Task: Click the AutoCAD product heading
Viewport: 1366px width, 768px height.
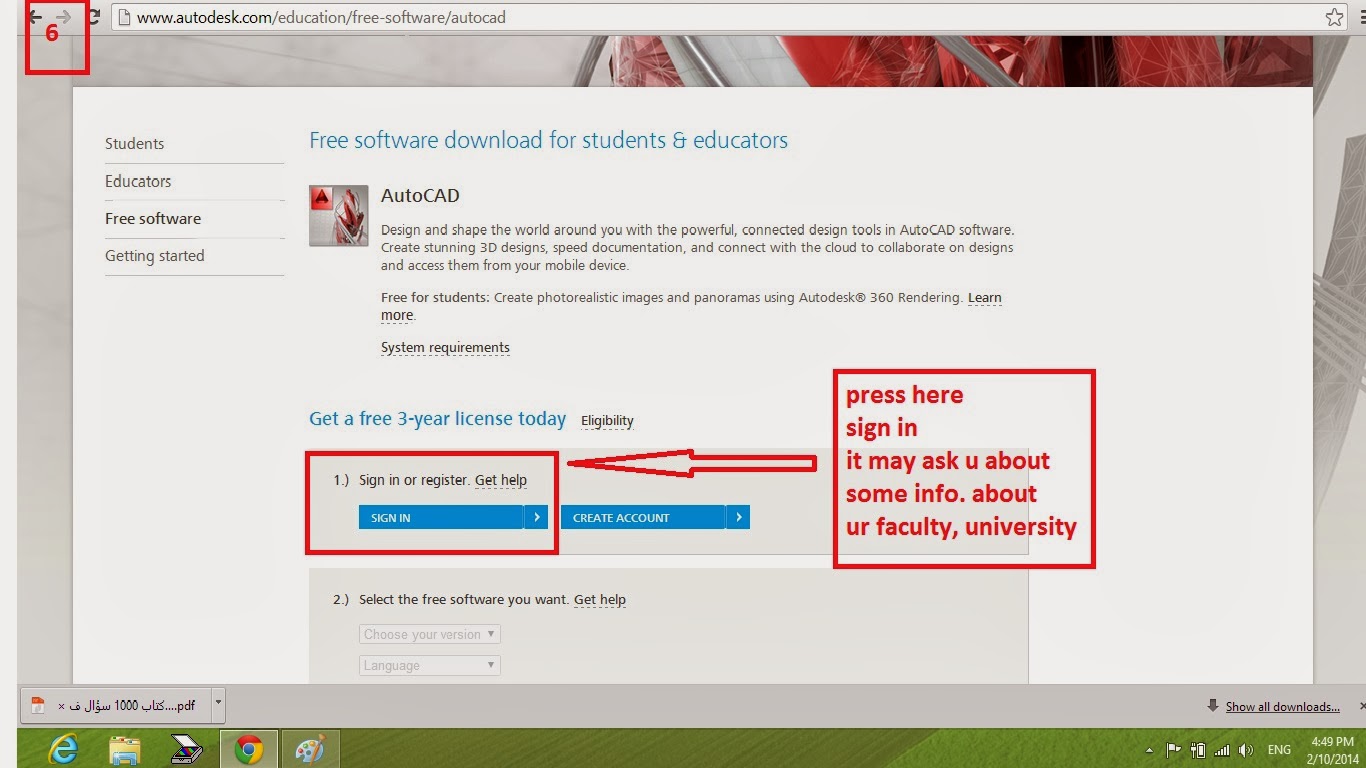Action: 420,196
